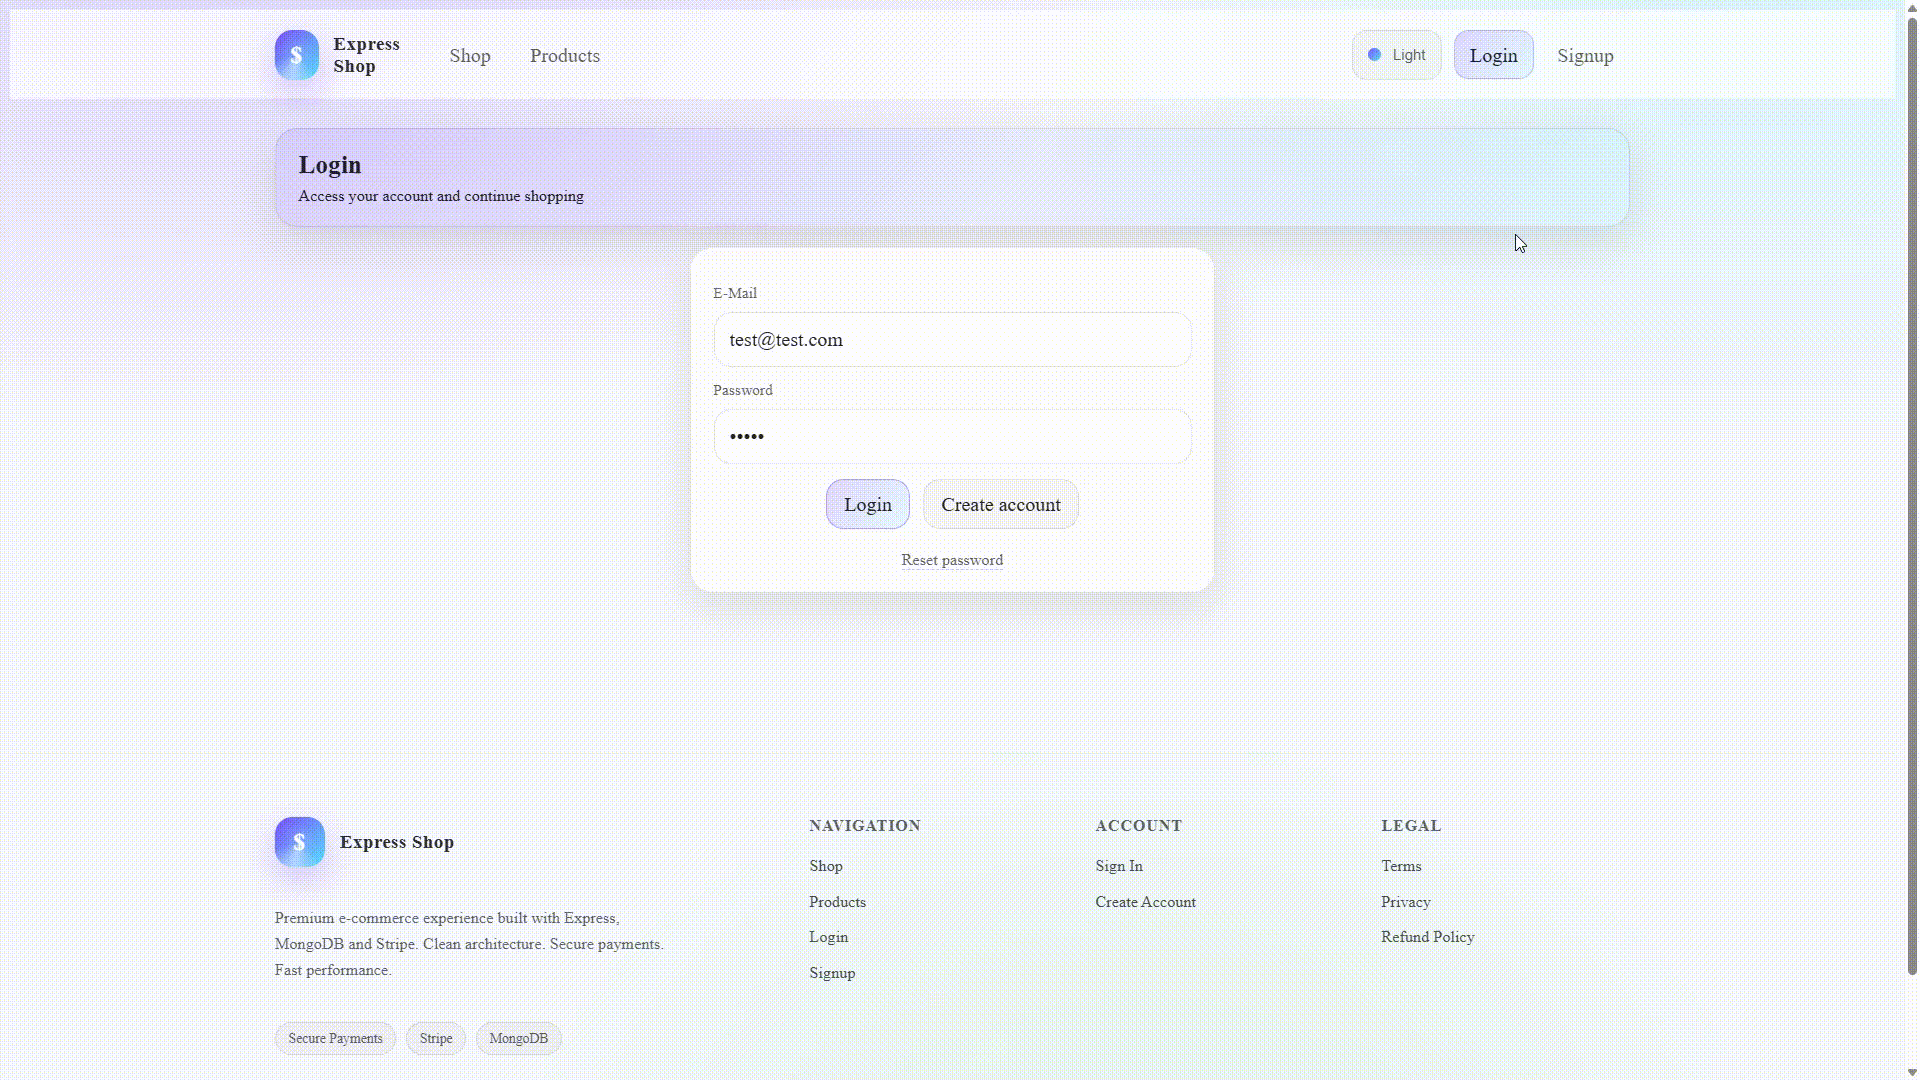Go to Signup in the header
The width and height of the screenshot is (1920, 1080).
coord(1584,56)
